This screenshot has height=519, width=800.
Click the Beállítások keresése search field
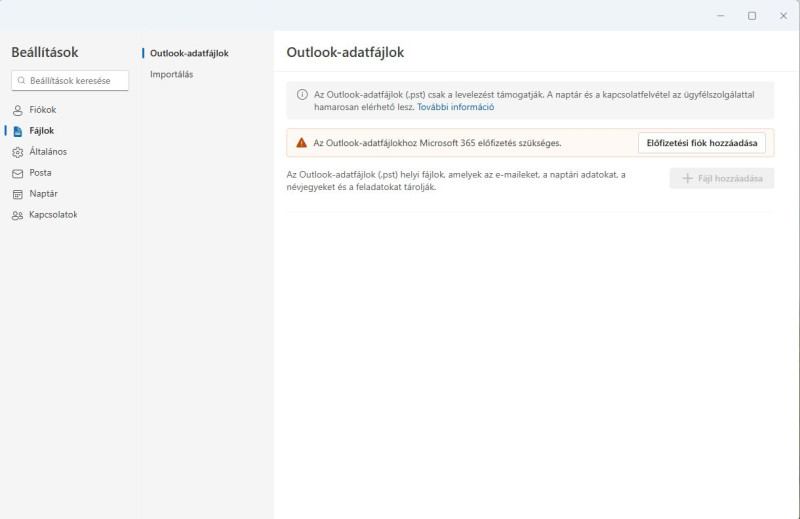(x=70, y=81)
